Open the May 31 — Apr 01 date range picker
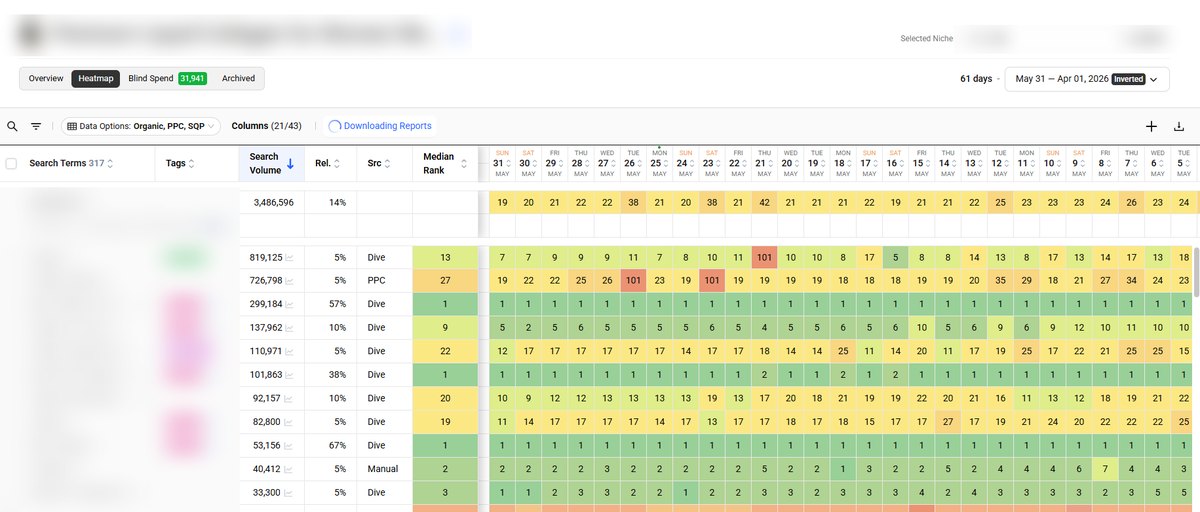 (x=1087, y=79)
